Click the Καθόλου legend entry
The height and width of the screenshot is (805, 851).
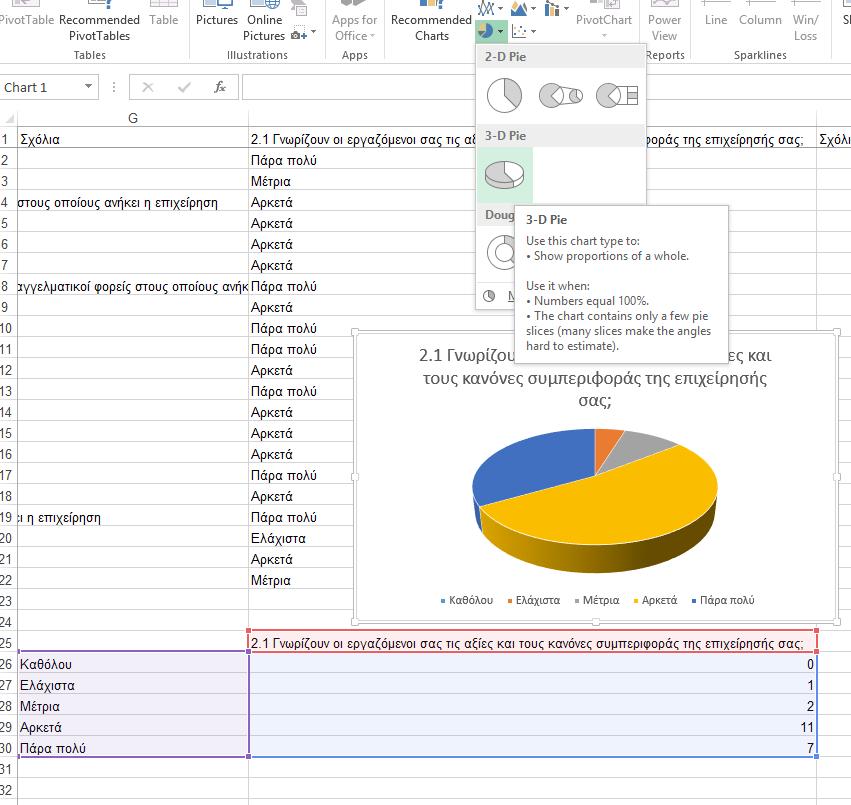point(467,600)
